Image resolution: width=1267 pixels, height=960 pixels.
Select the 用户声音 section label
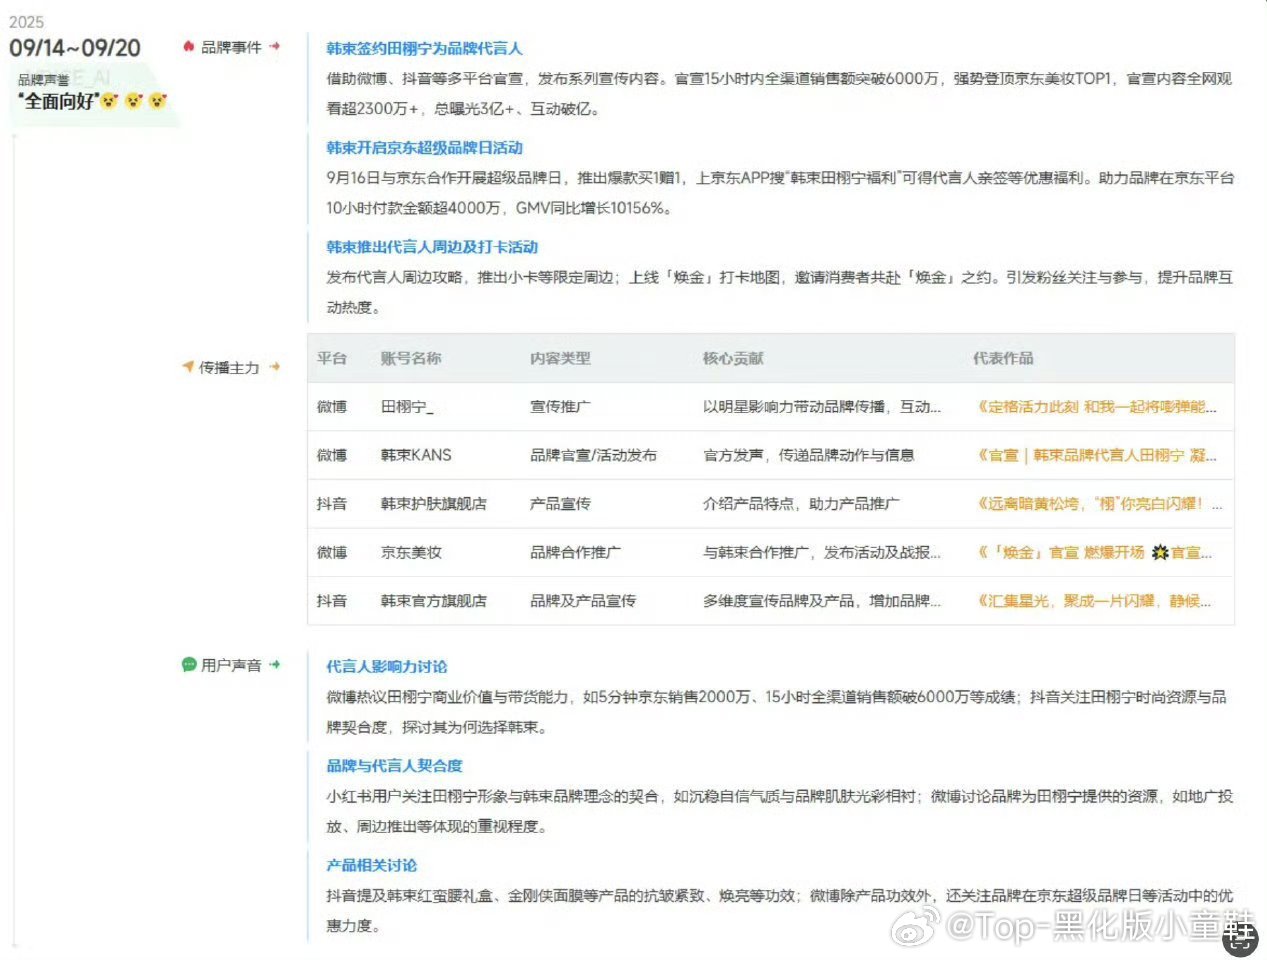[x=231, y=665]
